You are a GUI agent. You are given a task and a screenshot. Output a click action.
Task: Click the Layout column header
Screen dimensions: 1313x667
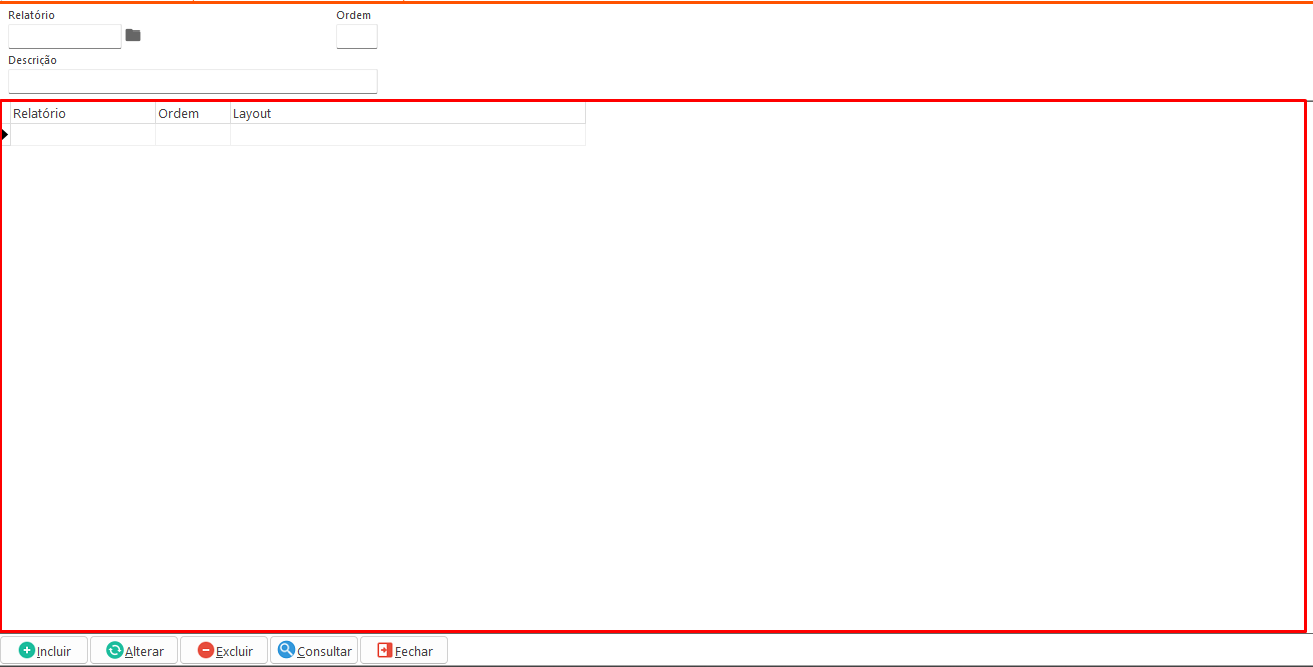407,114
